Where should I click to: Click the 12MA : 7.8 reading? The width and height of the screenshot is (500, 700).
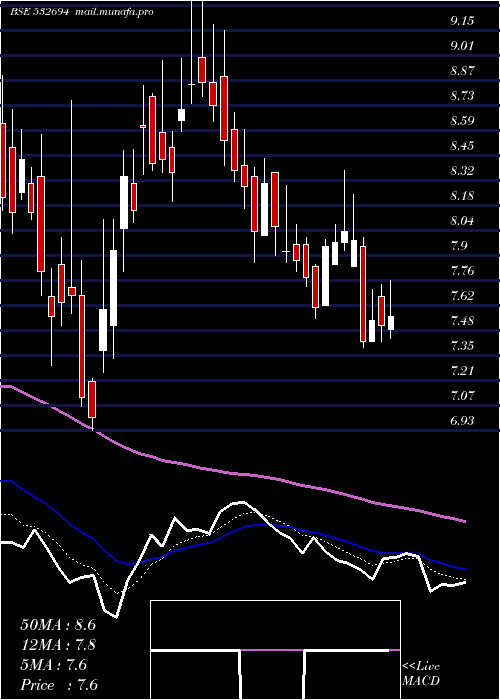(x=58, y=645)
